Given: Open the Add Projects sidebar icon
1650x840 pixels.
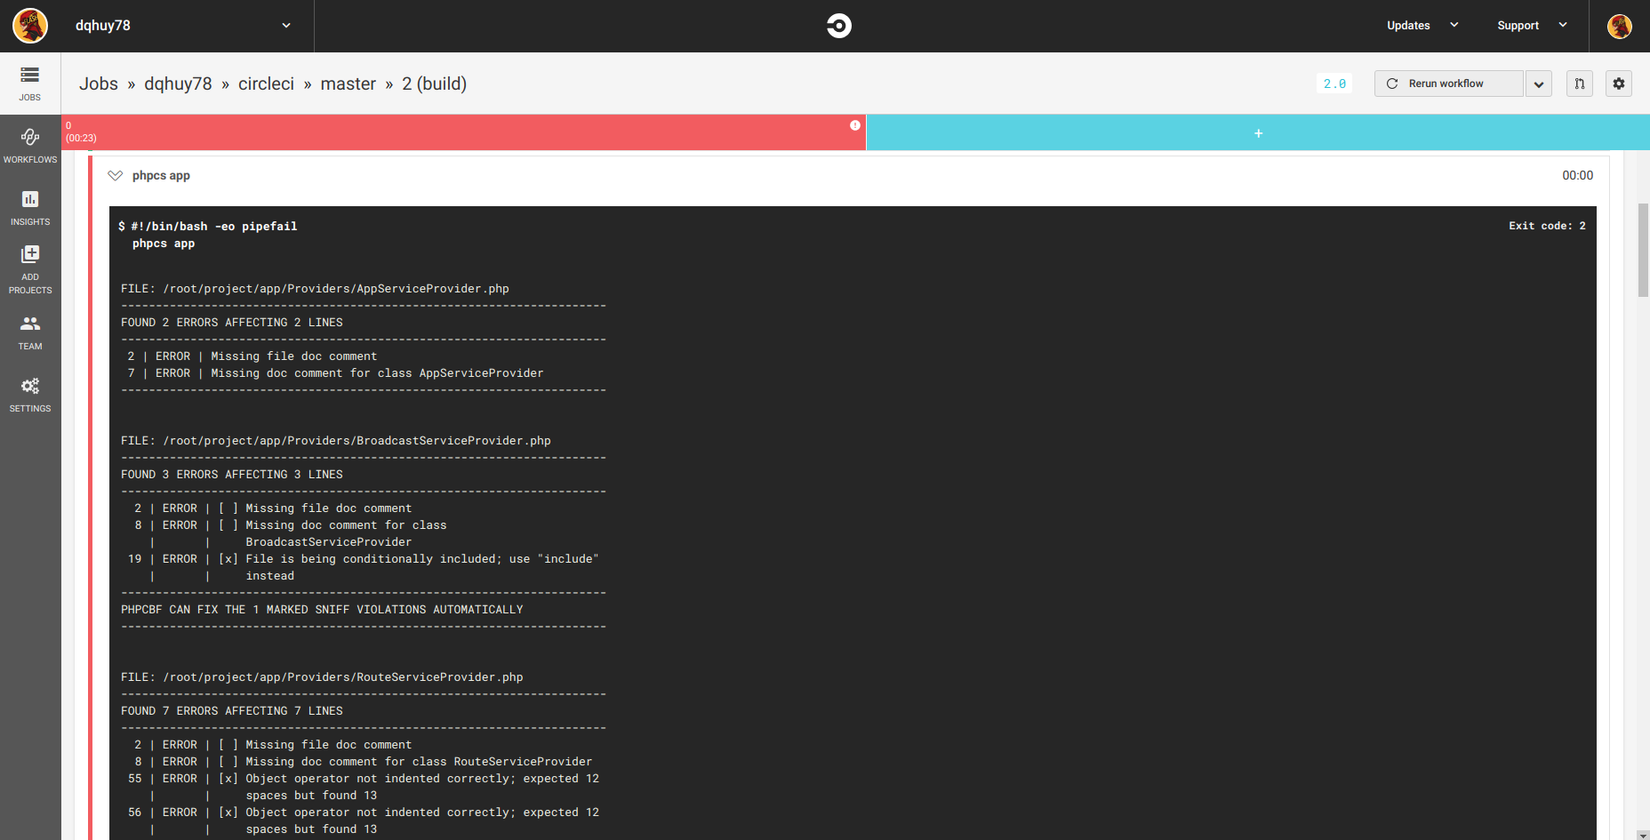Looking at the screenshot, I should (x=30, y=270).
